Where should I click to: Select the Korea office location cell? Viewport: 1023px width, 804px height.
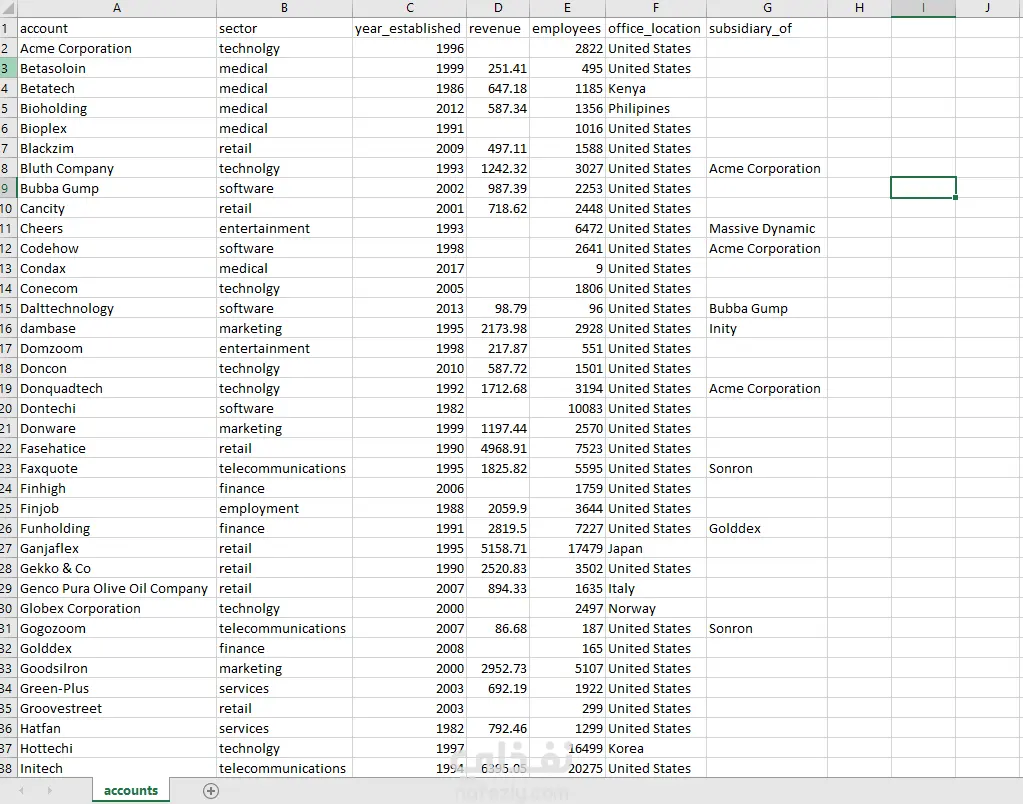click(656, 749)
